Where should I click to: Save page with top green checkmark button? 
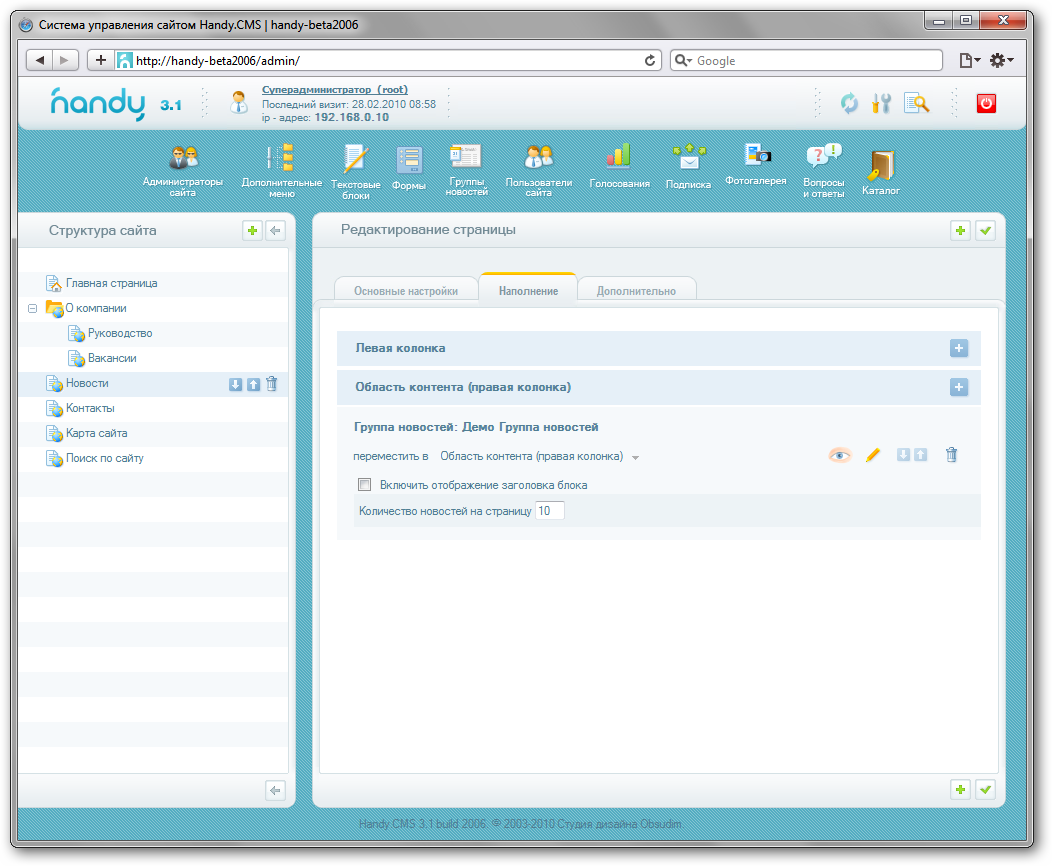[986, 231]
